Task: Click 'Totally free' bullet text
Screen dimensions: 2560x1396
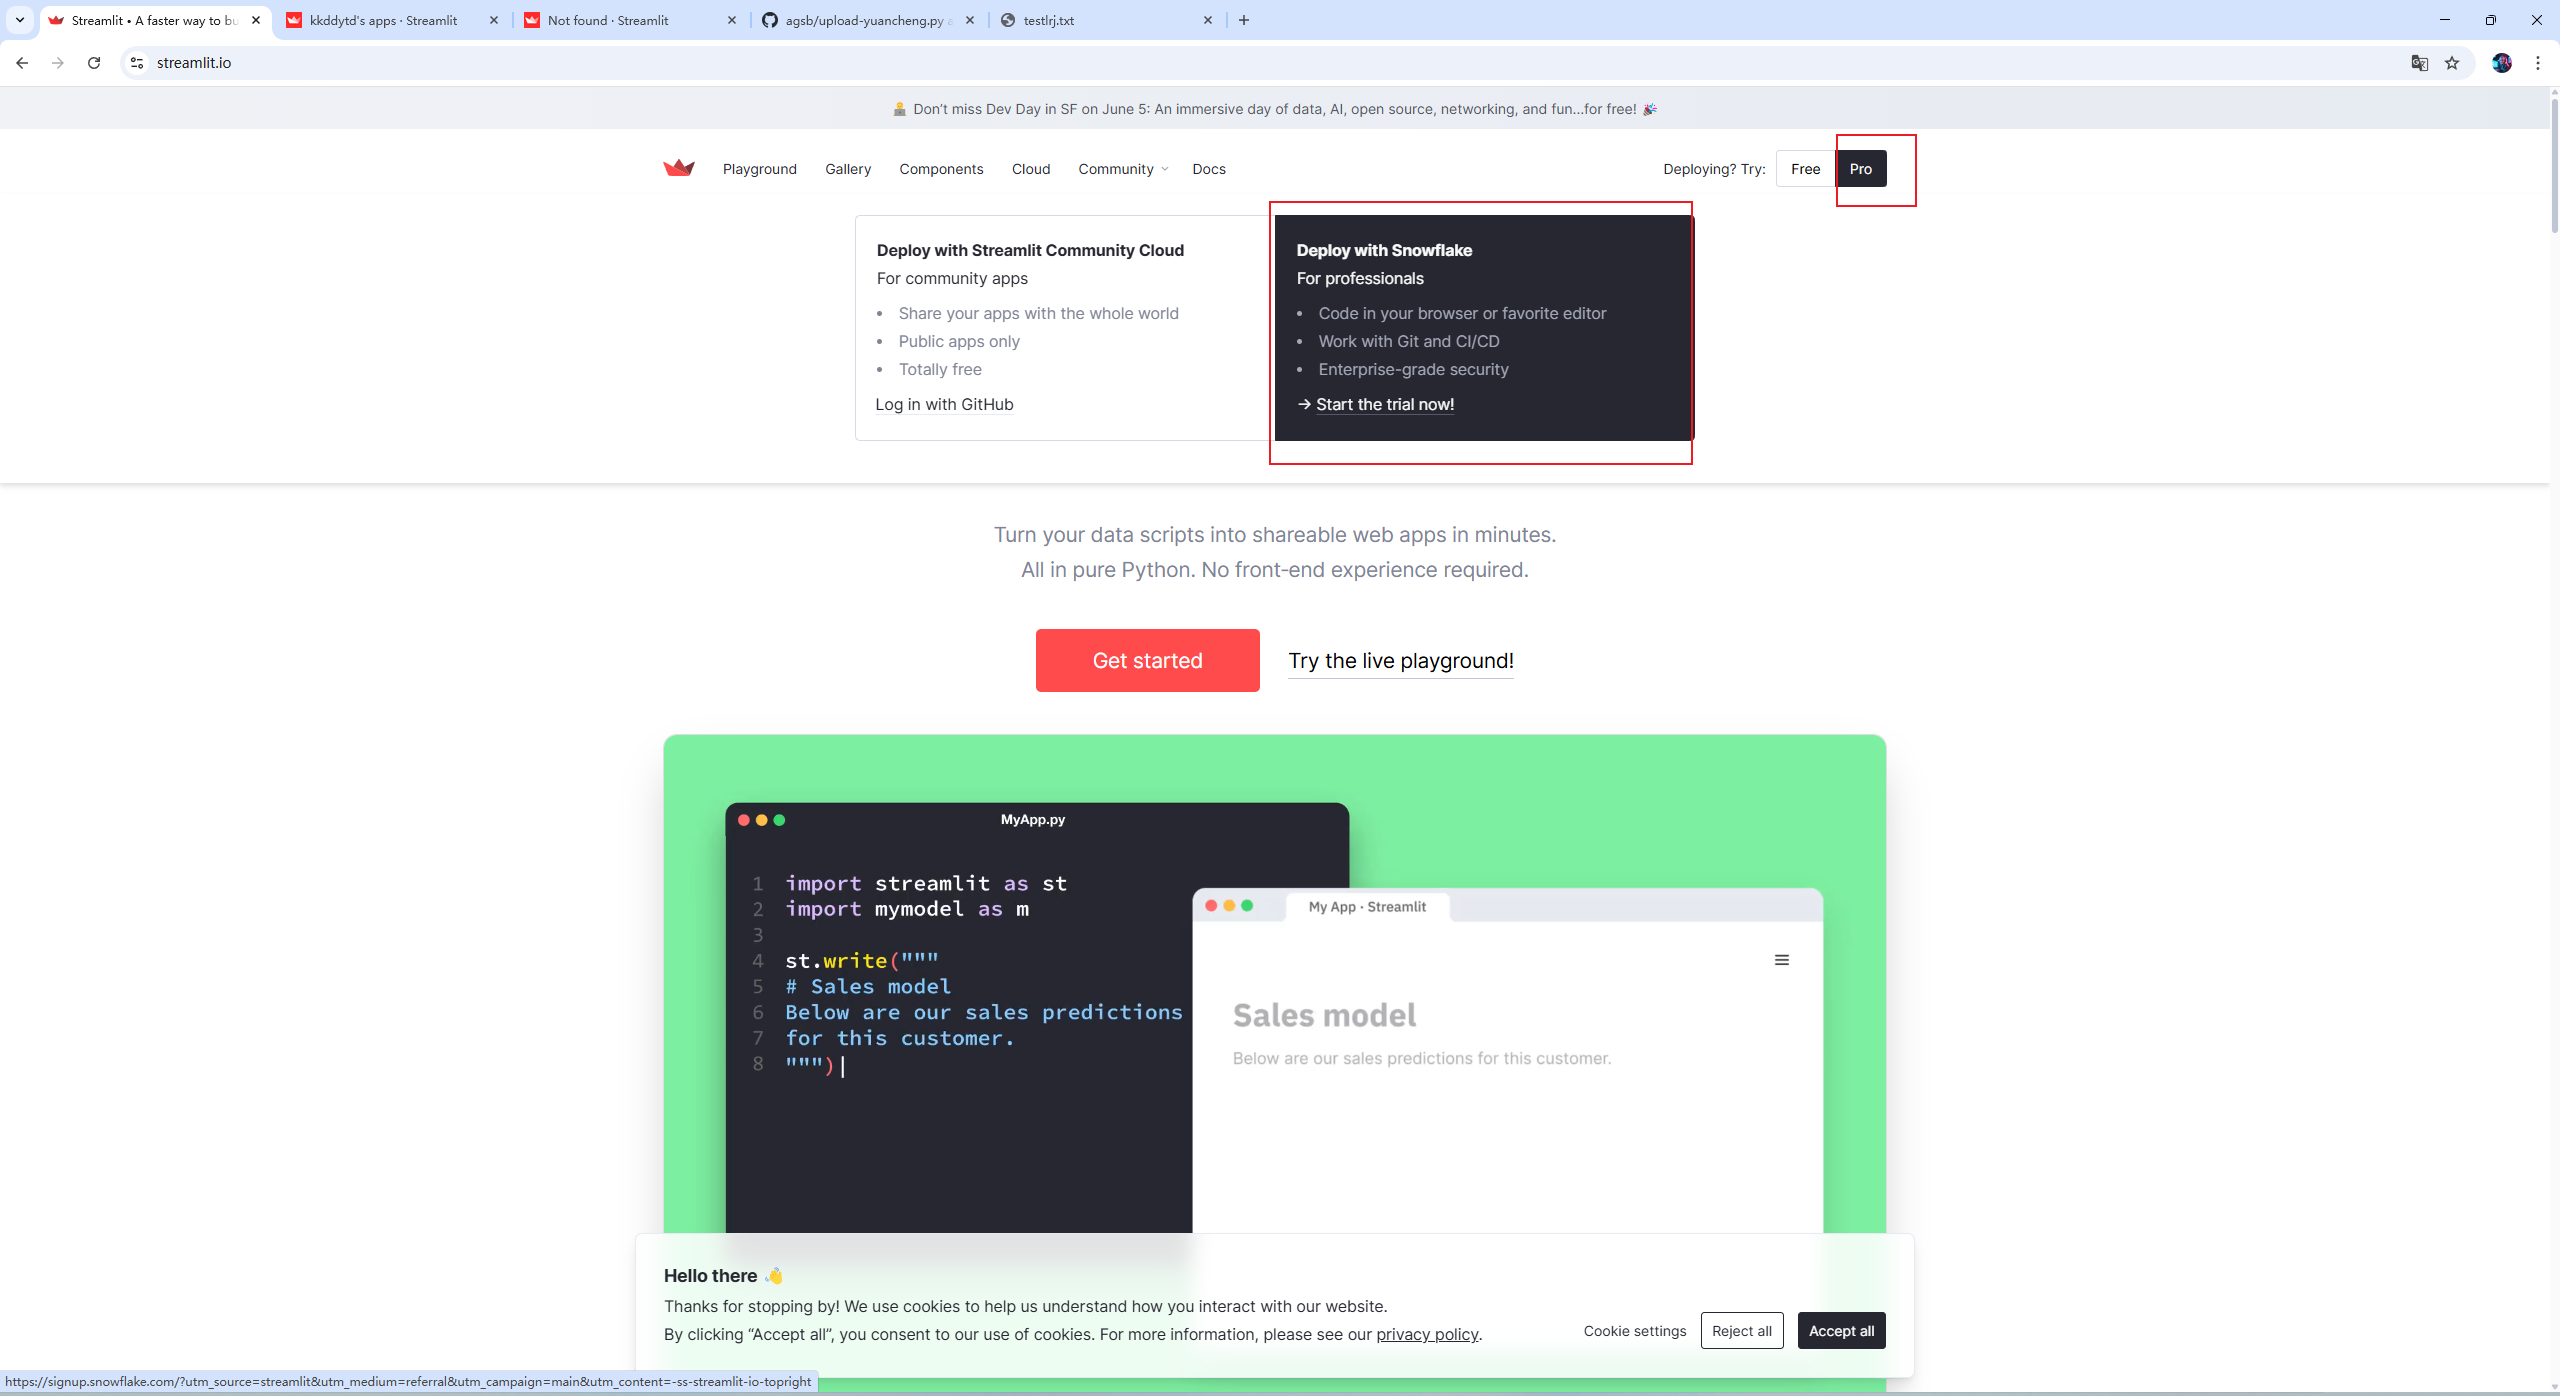Action: (x=940, y=369)
